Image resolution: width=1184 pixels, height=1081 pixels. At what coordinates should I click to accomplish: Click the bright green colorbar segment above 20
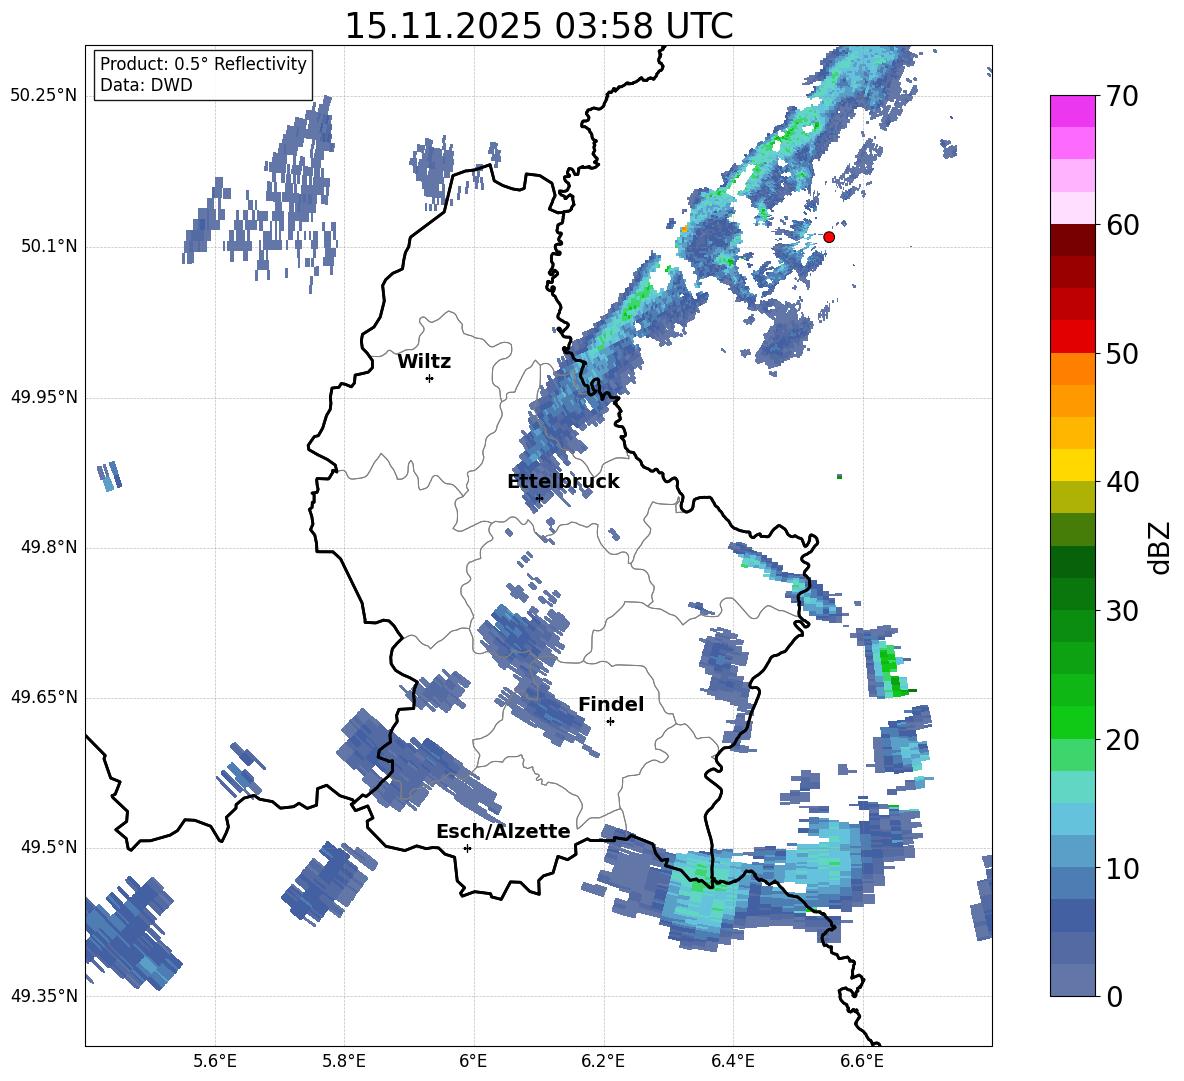click(x=1073, y=722)
